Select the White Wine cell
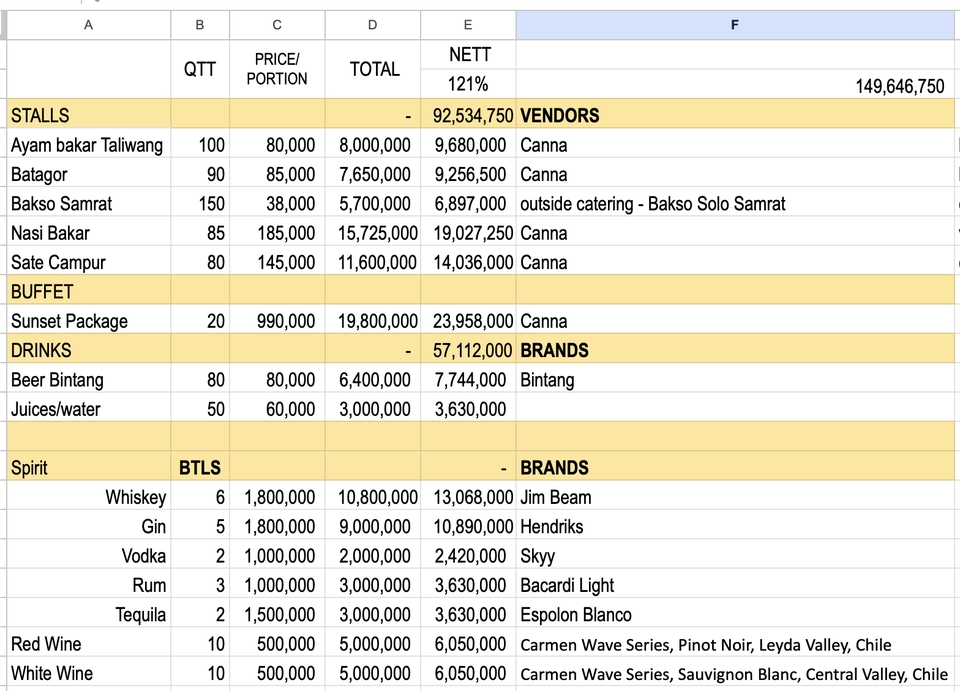 (x=88, y=672)
